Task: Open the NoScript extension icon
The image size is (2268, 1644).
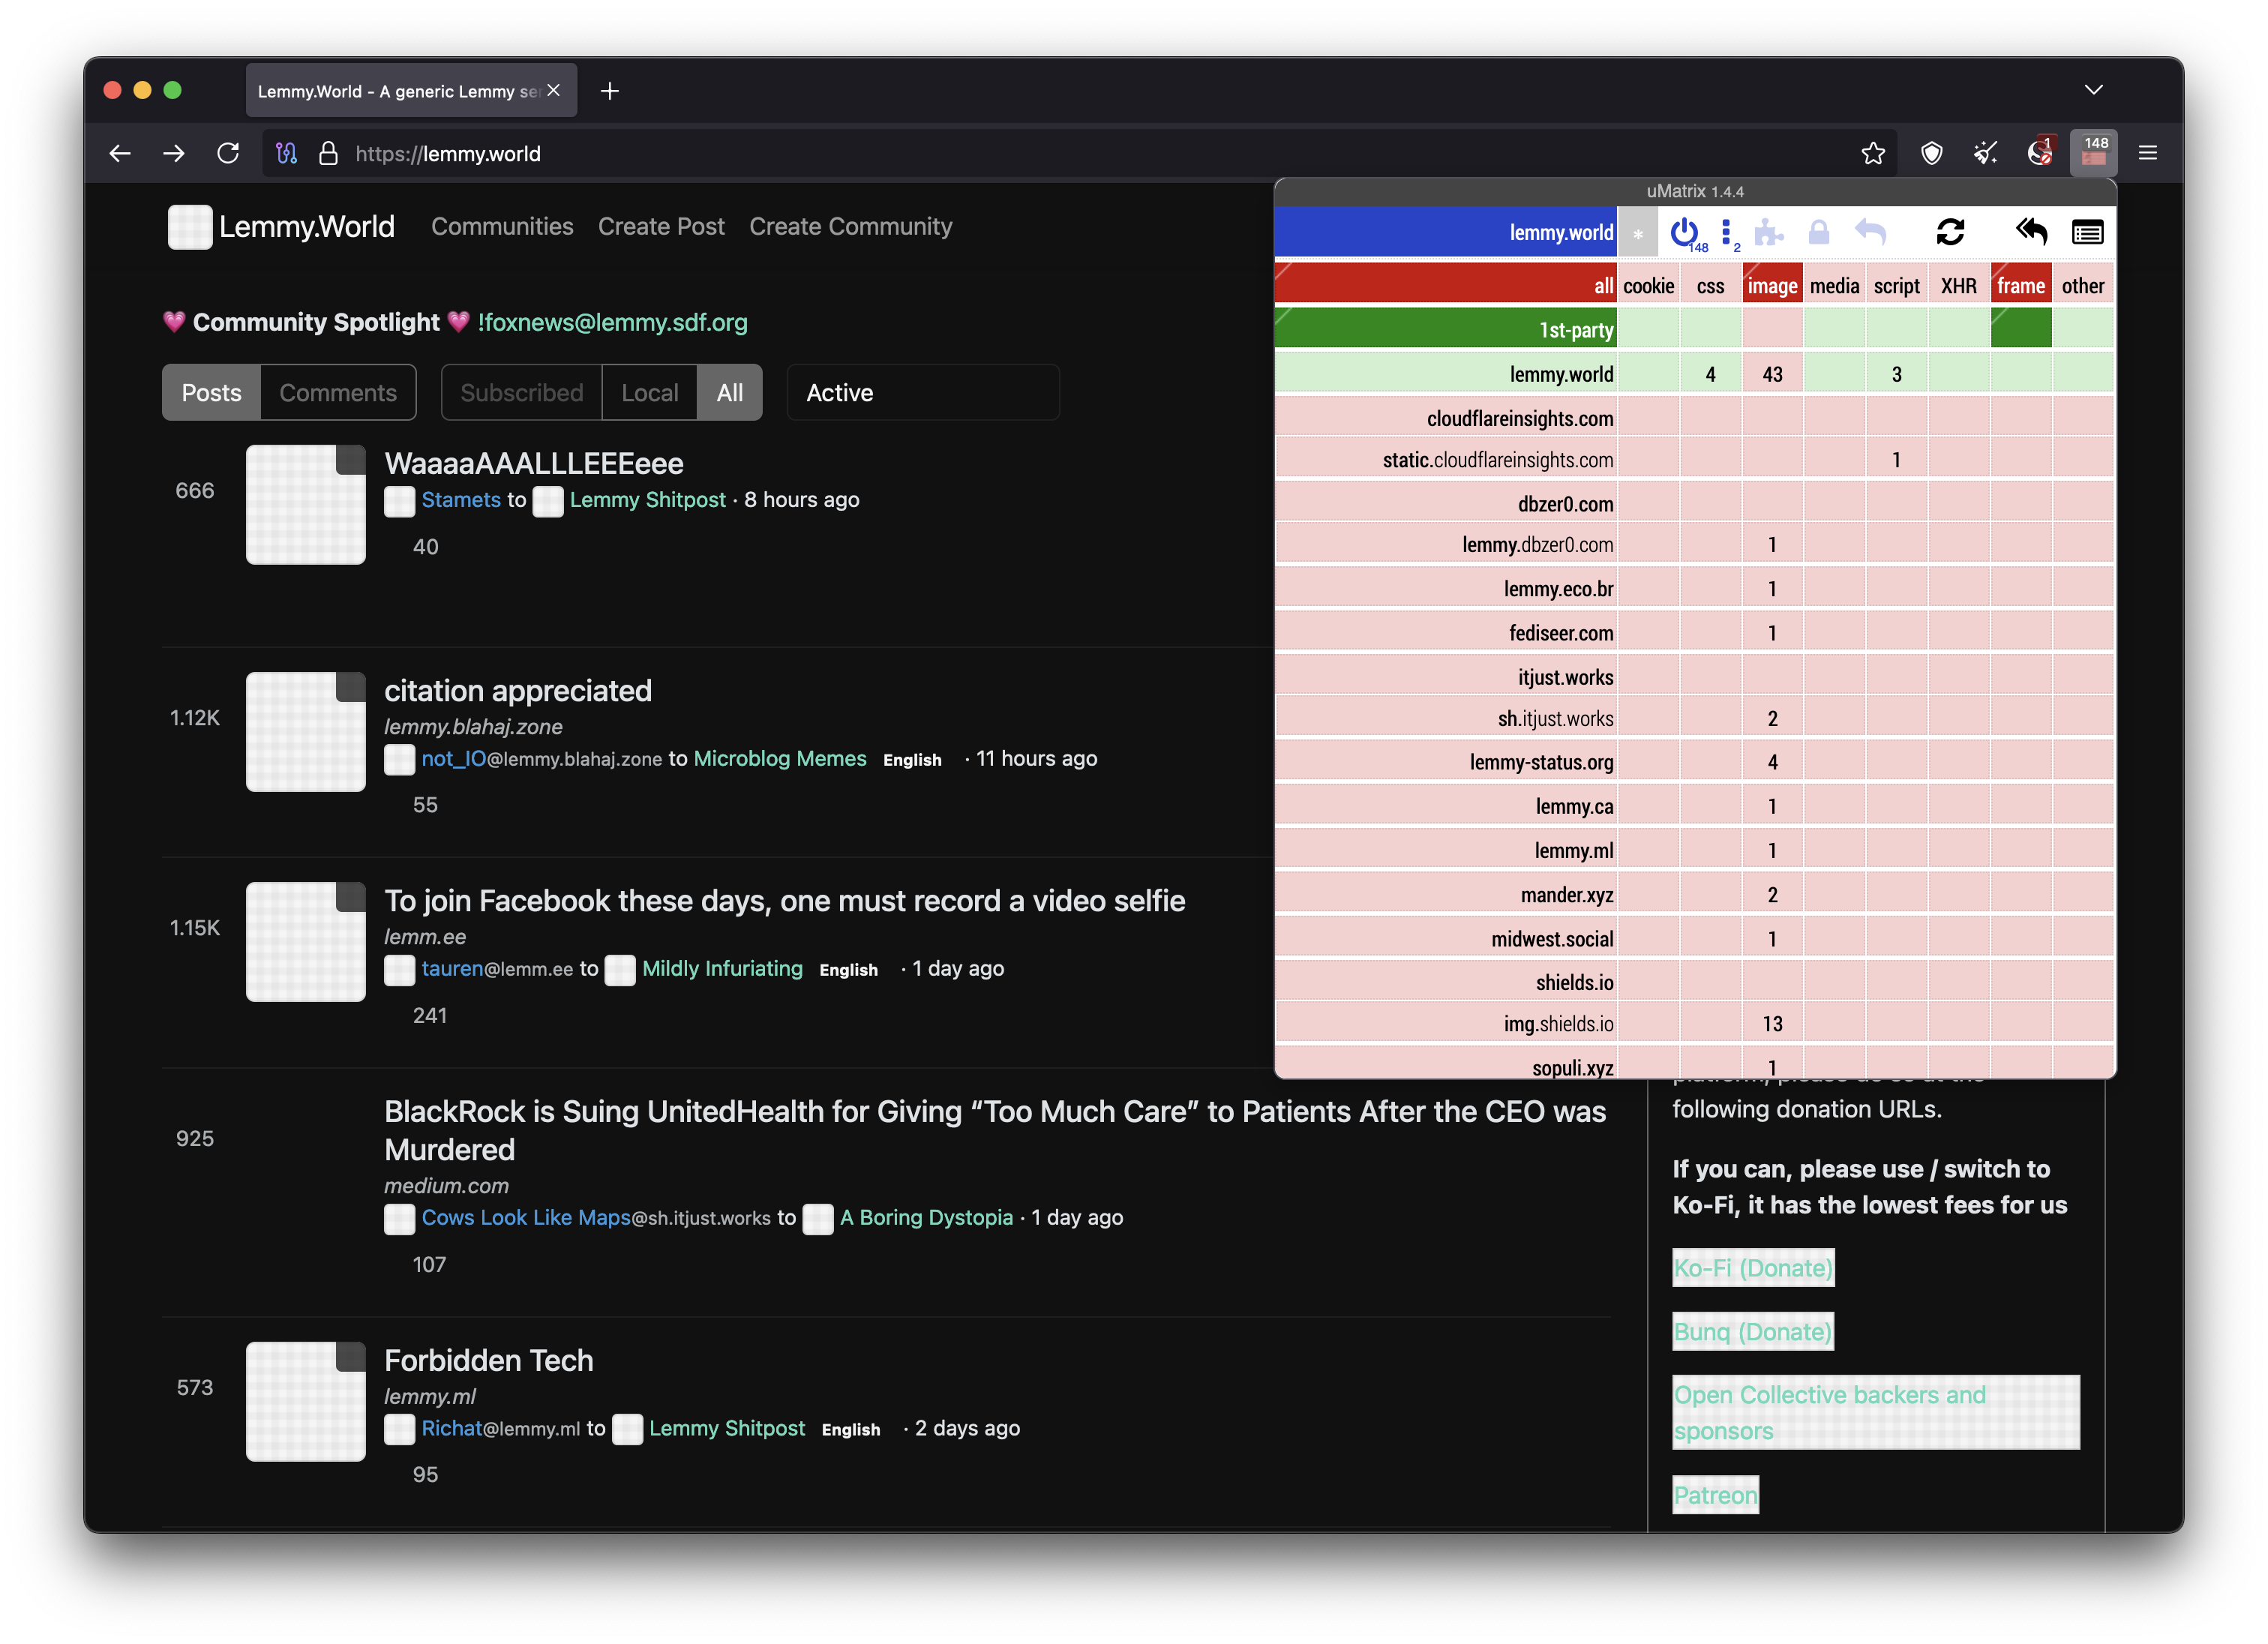Action: click(2040, 153)
